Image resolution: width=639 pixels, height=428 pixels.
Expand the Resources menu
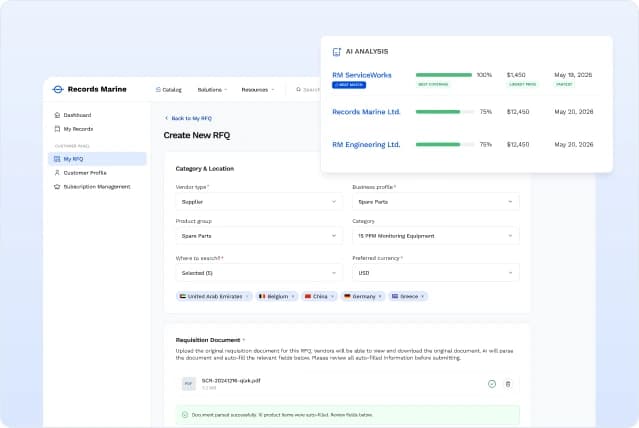point(258,90)
